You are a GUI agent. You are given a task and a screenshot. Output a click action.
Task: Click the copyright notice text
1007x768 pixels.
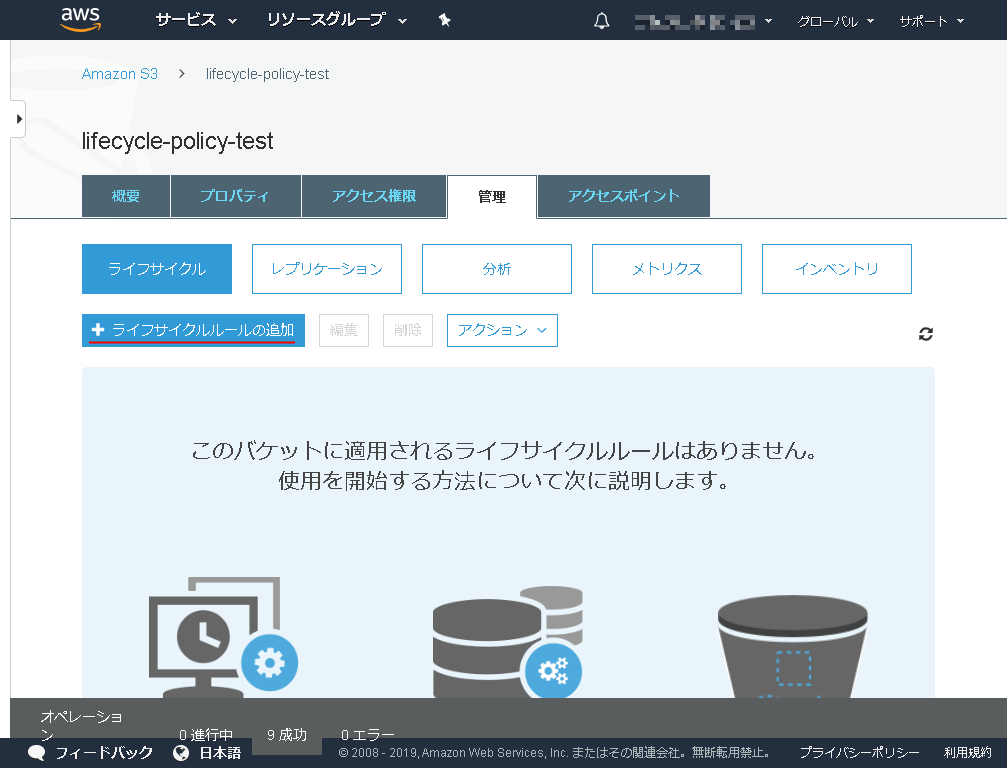coord(554,753)
